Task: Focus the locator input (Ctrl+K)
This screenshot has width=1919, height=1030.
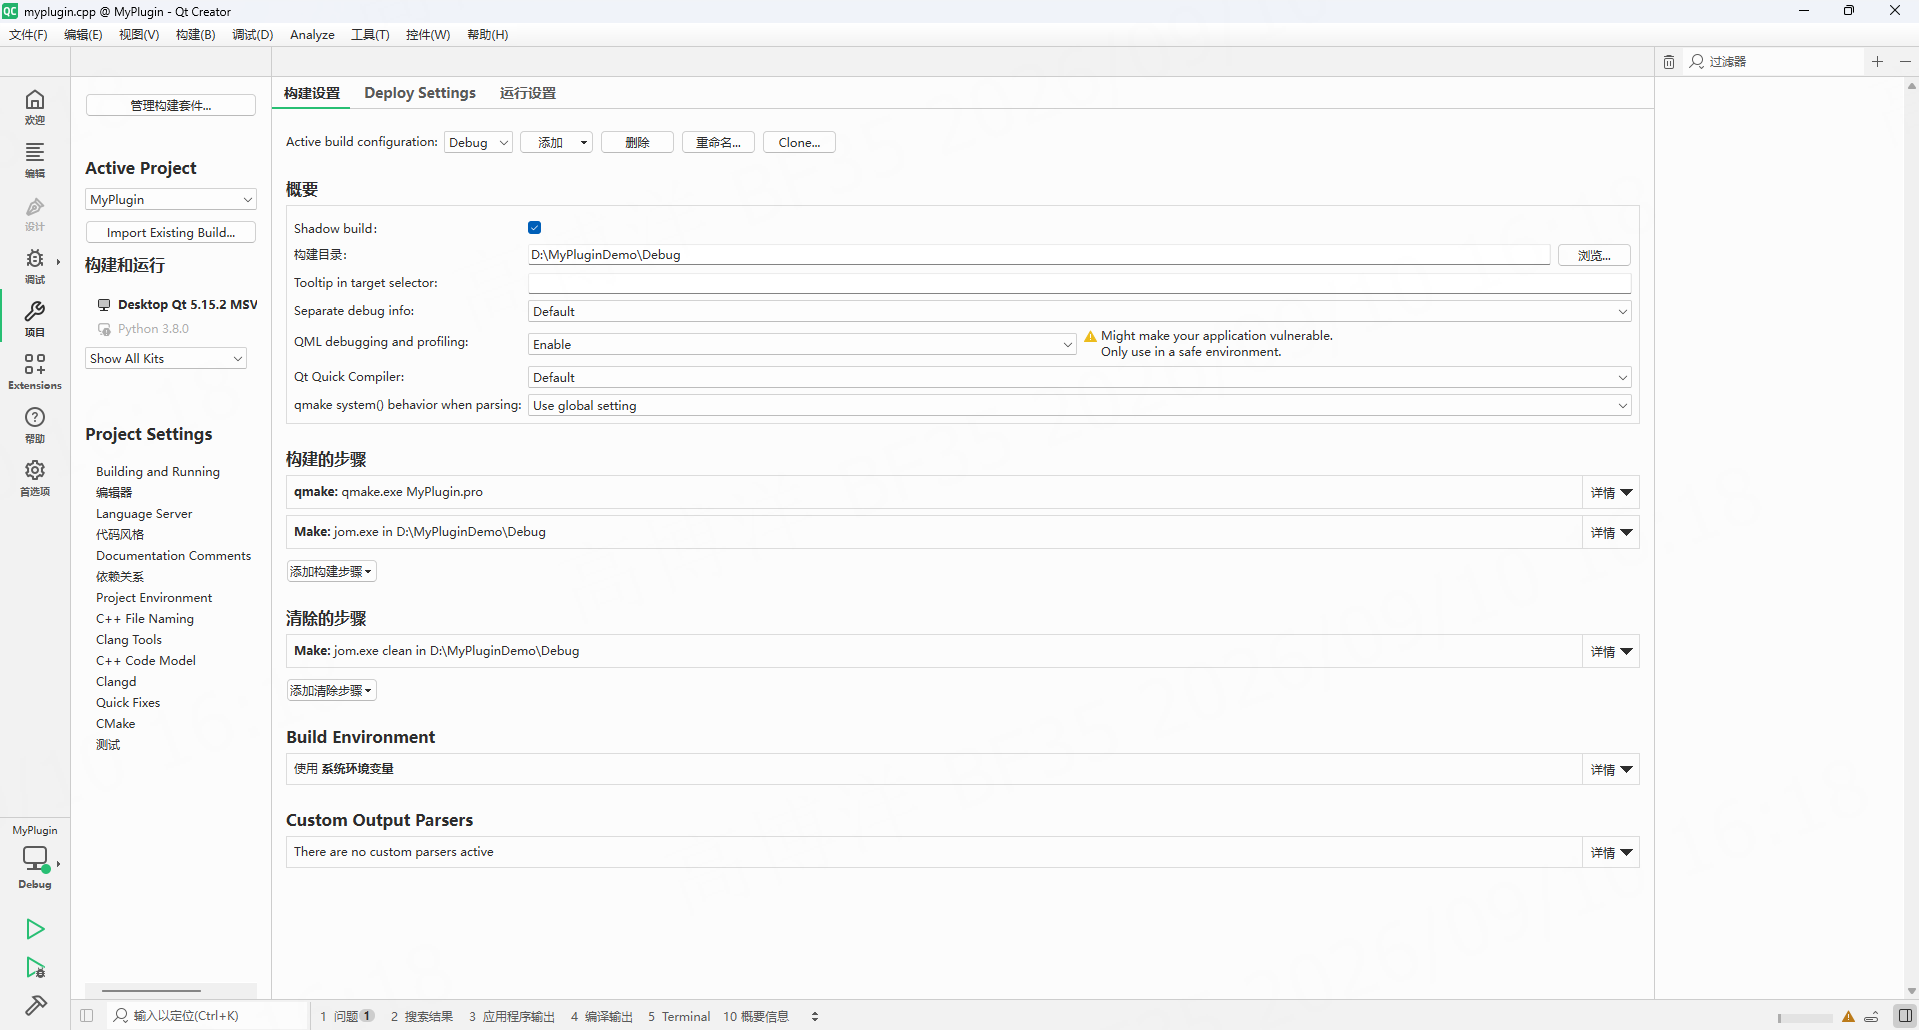Action: point(208,1016)
